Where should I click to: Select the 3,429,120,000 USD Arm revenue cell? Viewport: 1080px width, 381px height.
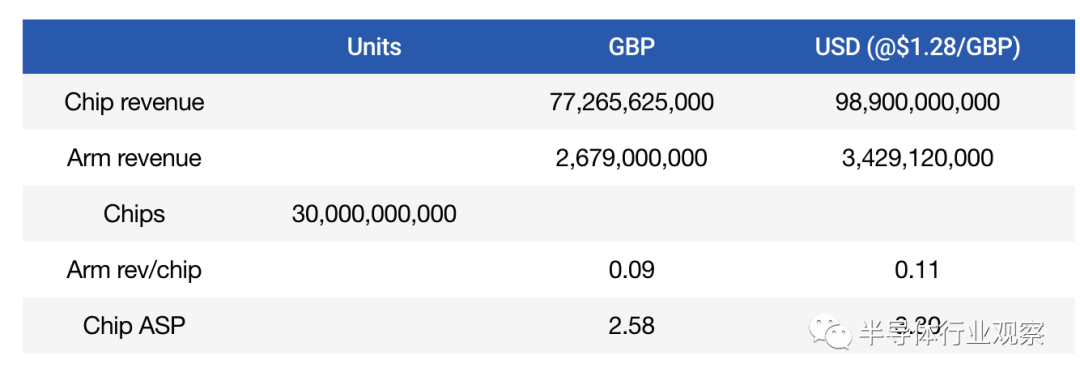click(x=917, y=158)
